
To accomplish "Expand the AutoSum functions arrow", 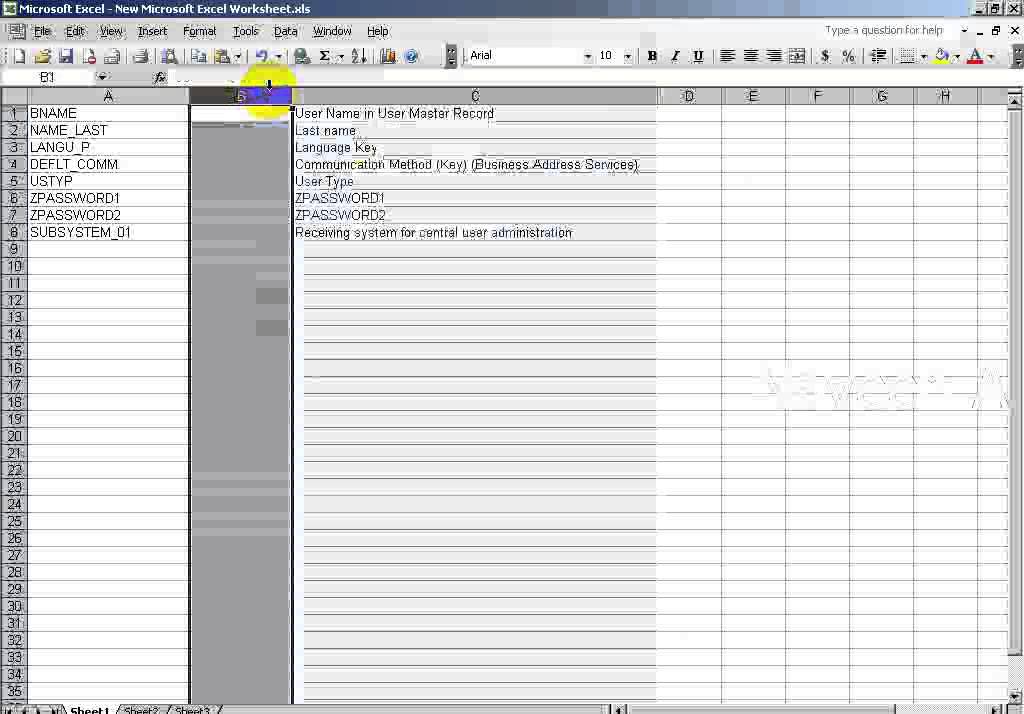I will coord(340,56).
